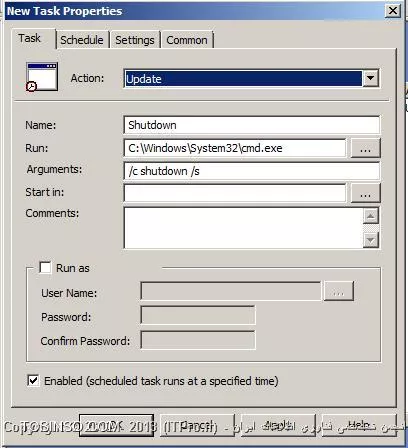Viewport: 408px width, 448px height.
Task: Click the Help button
Action: tap(359, 425)
